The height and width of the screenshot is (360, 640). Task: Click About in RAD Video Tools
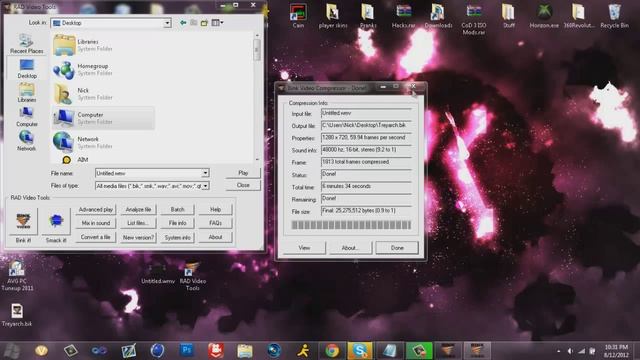coord(216,237)
